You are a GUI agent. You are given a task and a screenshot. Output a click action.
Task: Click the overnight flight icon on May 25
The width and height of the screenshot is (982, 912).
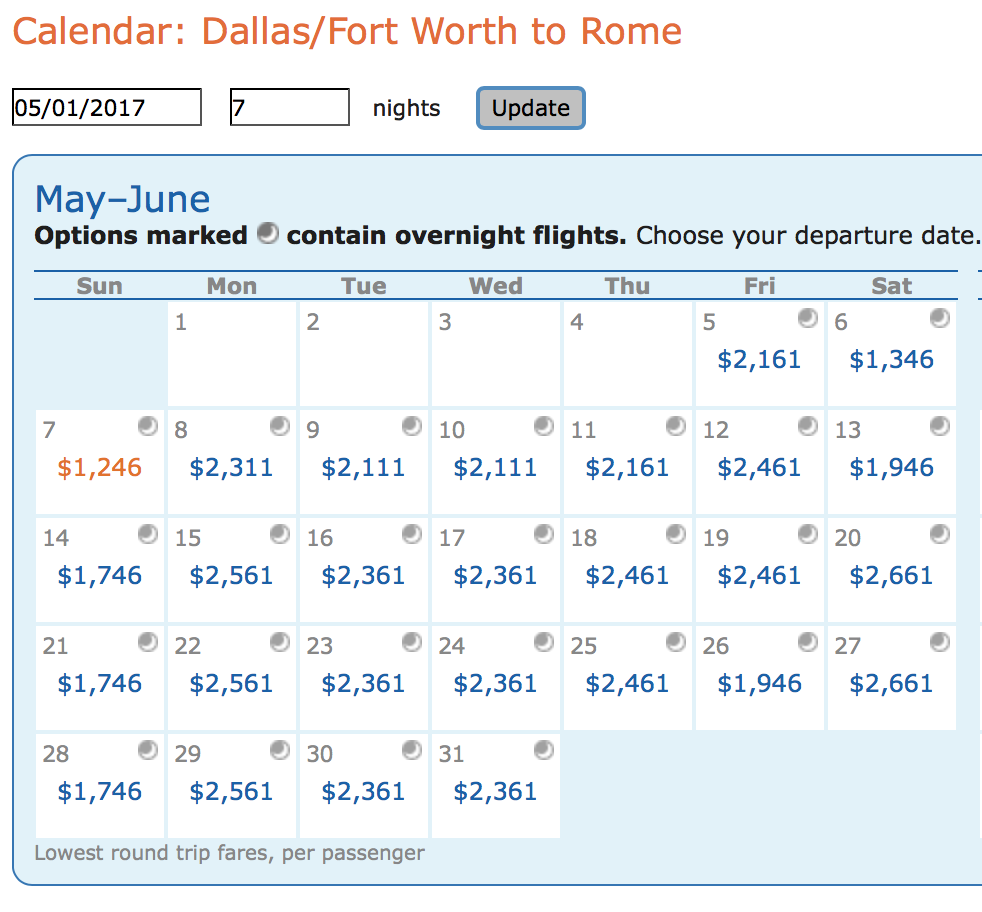point(676,642)
